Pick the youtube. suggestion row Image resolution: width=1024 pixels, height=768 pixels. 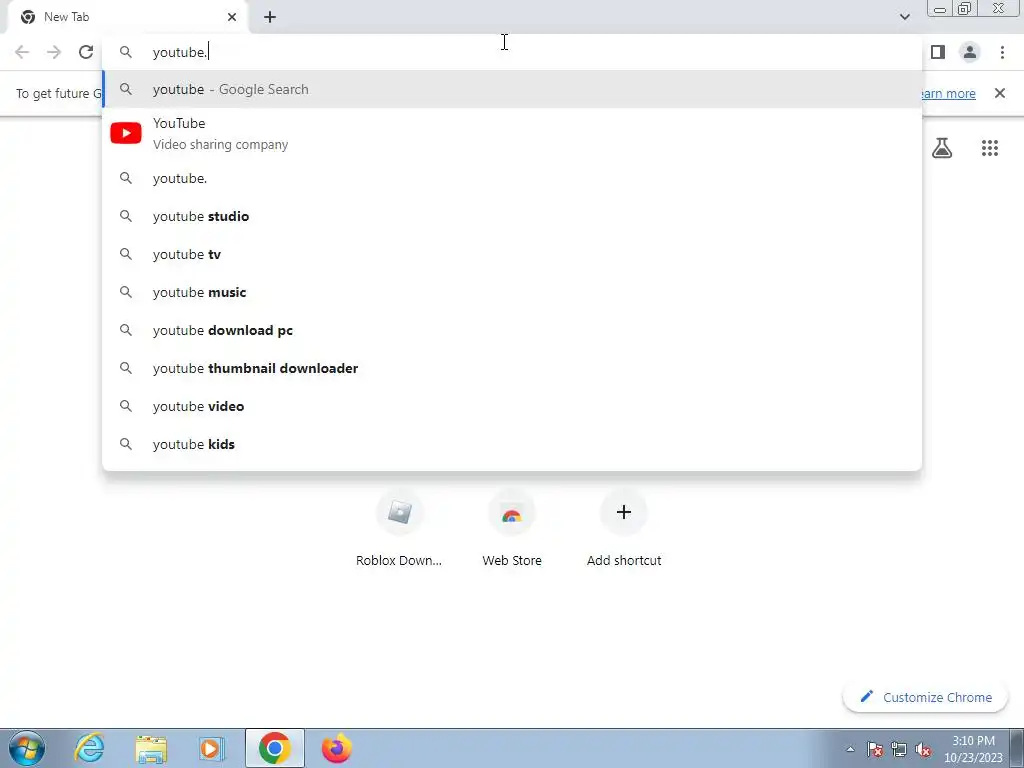coord(512,178)
